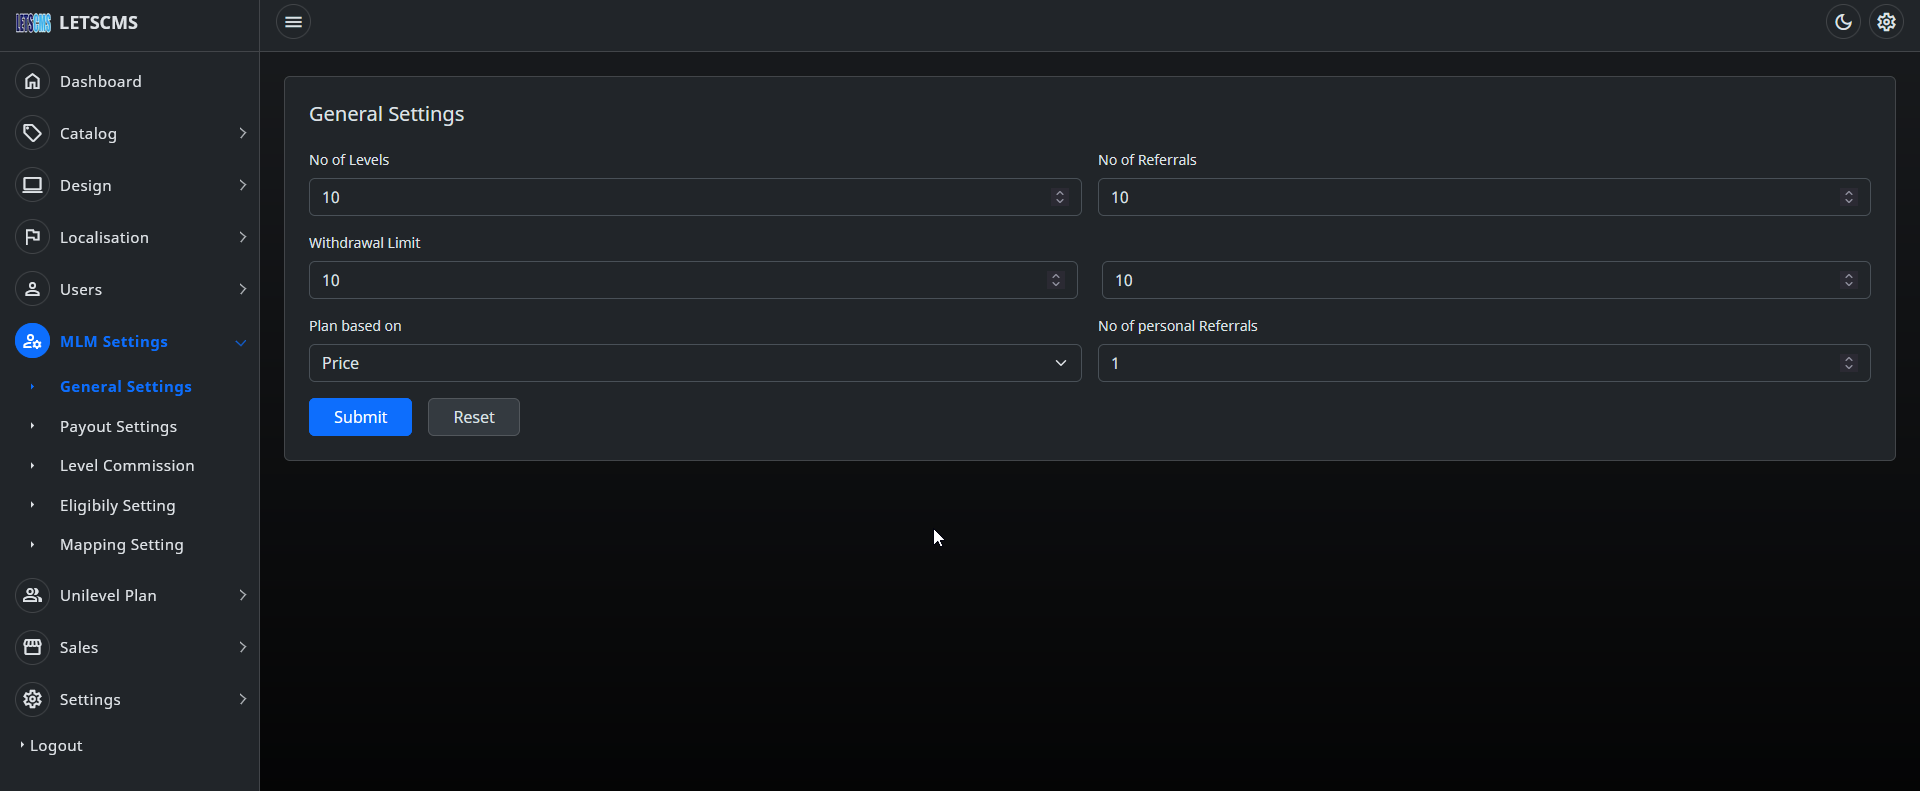Screen dimensions: 1920x791
Task: Toggle dark mode with the moon icon
Action: coord(1843,22)
